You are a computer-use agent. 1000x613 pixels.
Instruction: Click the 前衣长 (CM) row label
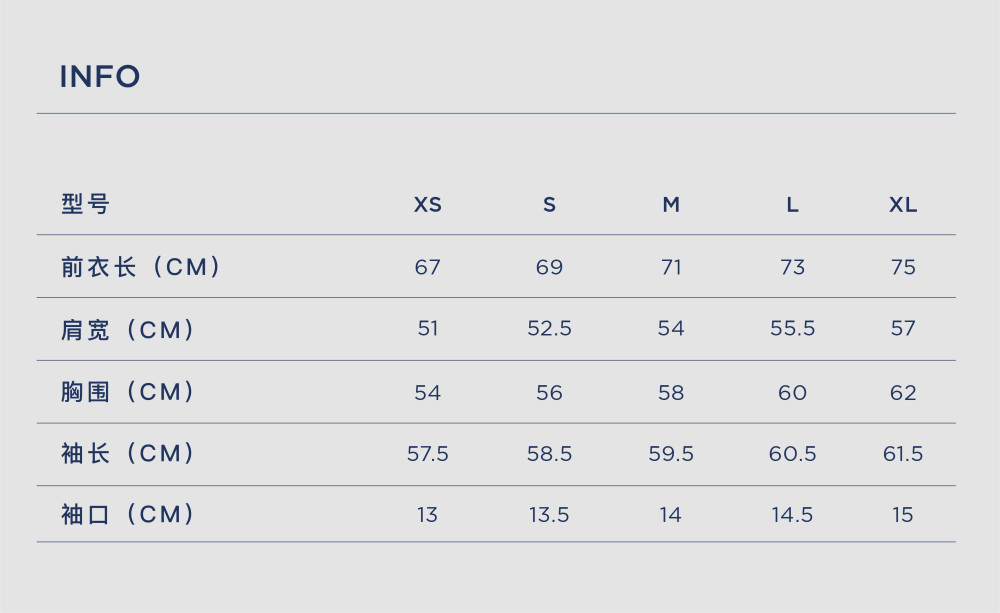tap(141, 267)
